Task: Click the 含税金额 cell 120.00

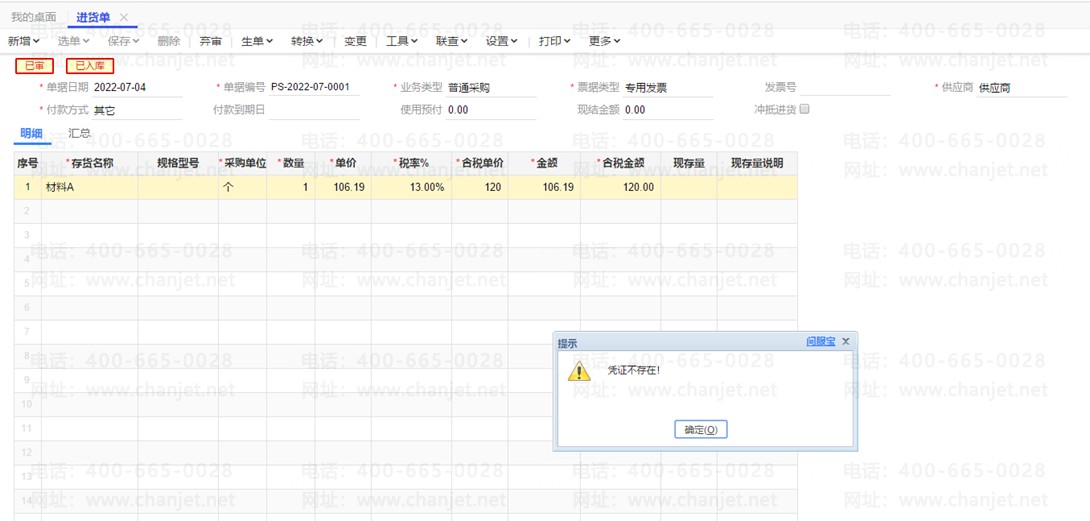Action: coord(621,187)
